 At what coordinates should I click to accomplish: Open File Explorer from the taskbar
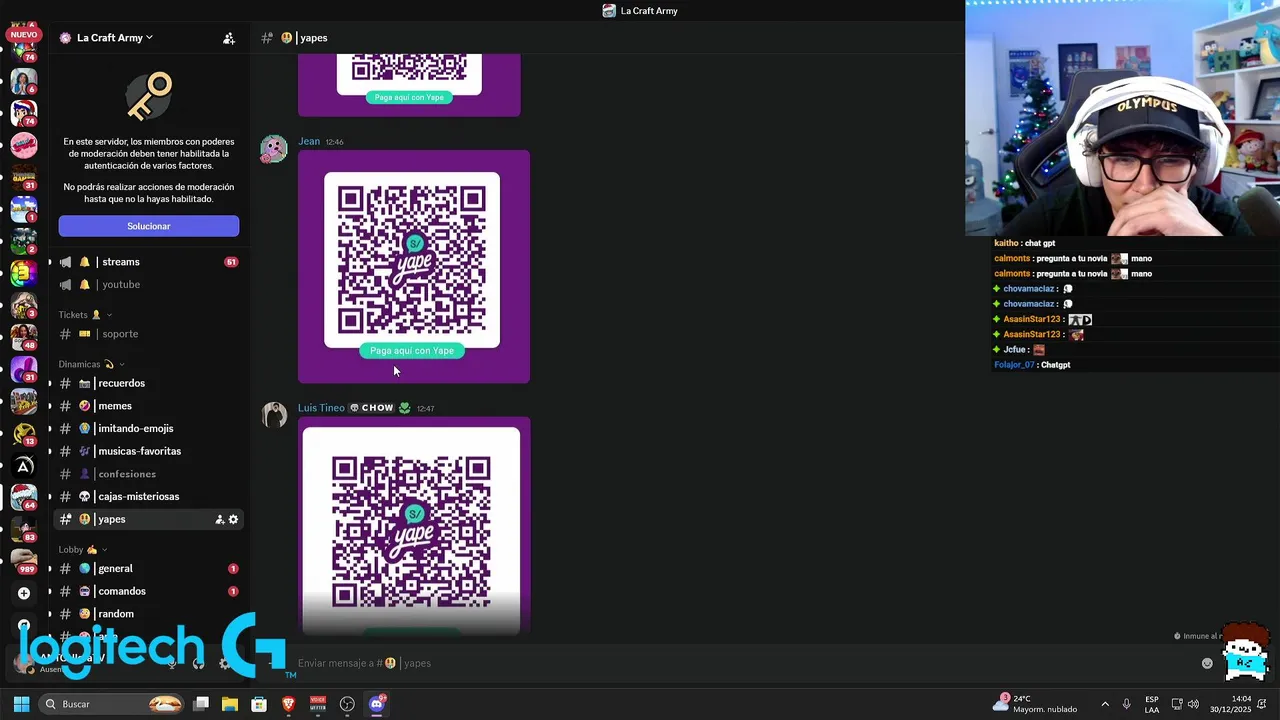point(230,704)
